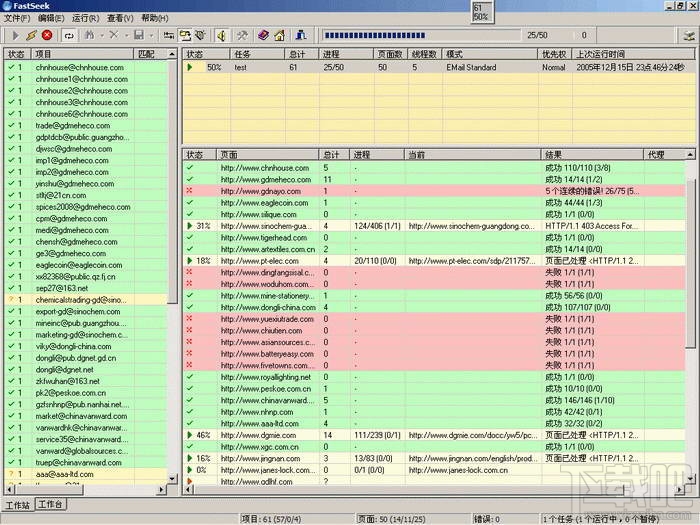Viewport: 700px width, 525px height.
Task: Click email list horizontal scrollbar right arrow
Action: pyautogui.click(x=162, y=490)
